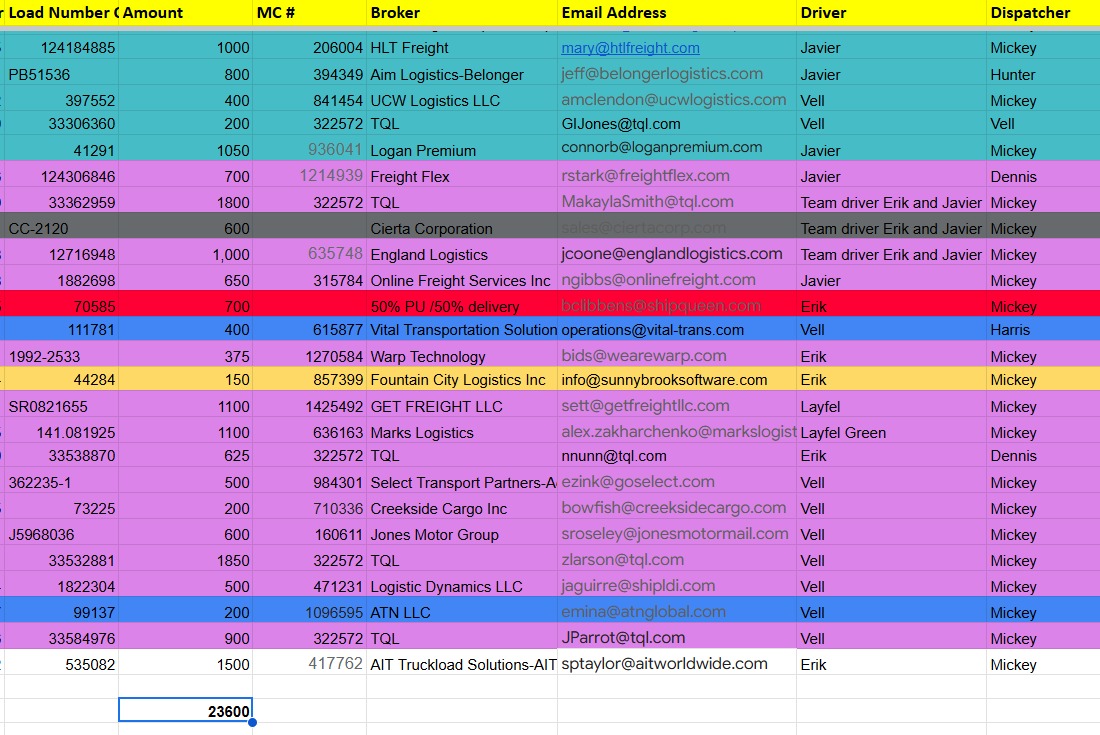Select the Logistic Dynamics LLC cell
Image resolution: width=1100 pixels, height=735 pixels.
(462, 586)
